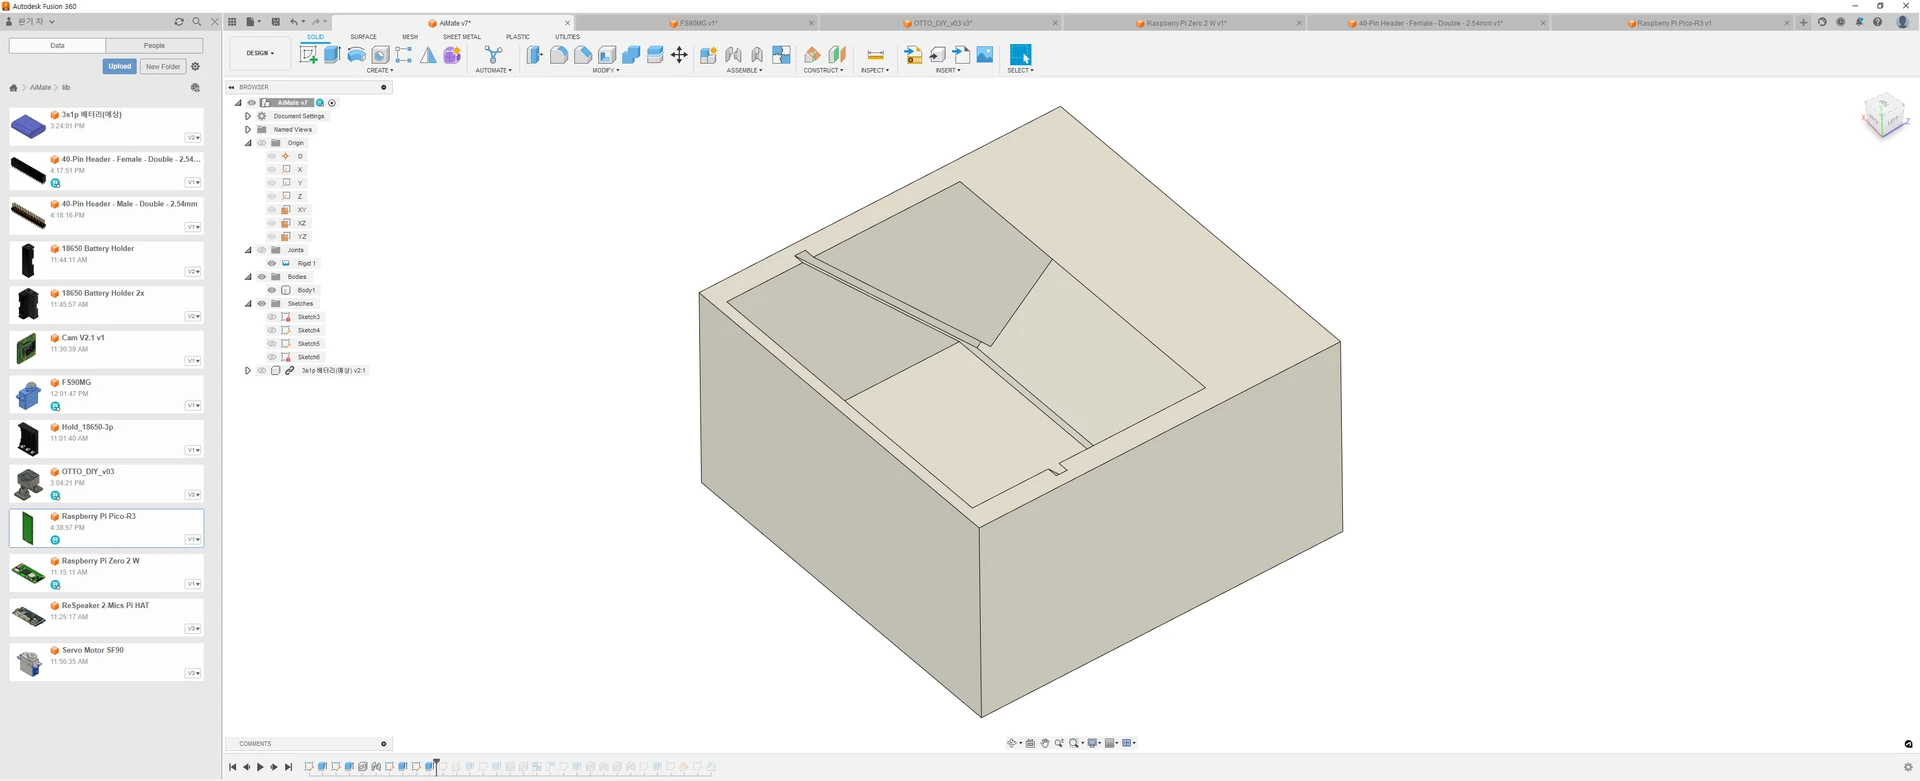The height and width of the screenshot is (781, 1920).
Task: Activate the Move/Copy tool
Action: pos(679,55)
